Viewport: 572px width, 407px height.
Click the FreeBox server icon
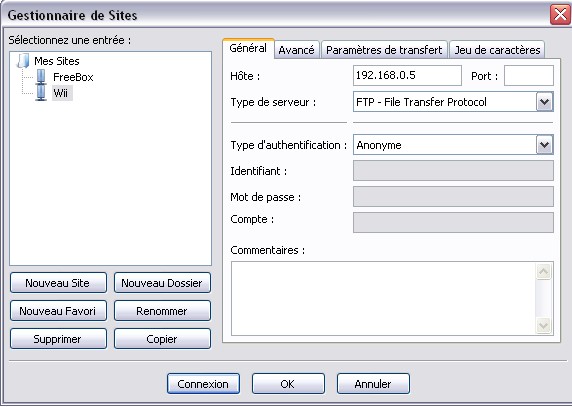41,77
